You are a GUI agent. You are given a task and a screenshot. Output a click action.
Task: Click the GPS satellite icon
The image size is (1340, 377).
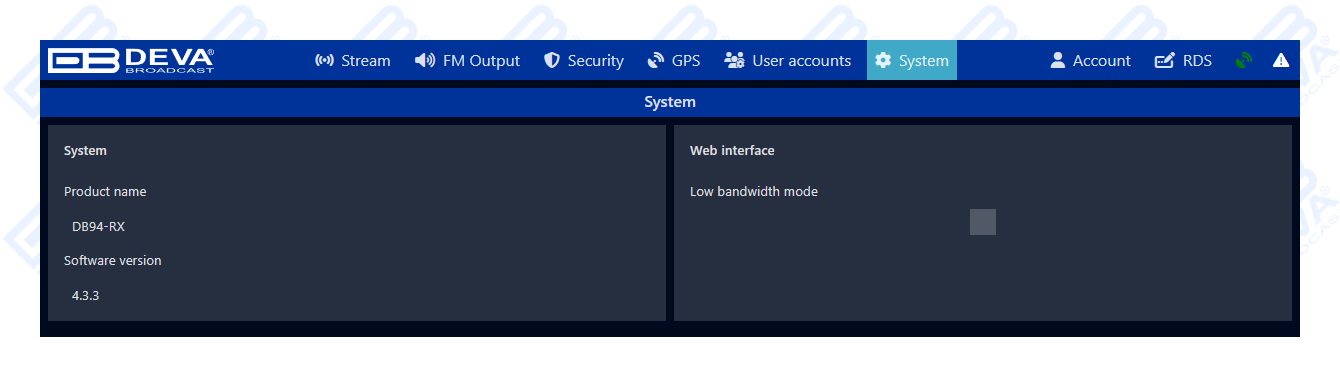[x=656, y=61]
